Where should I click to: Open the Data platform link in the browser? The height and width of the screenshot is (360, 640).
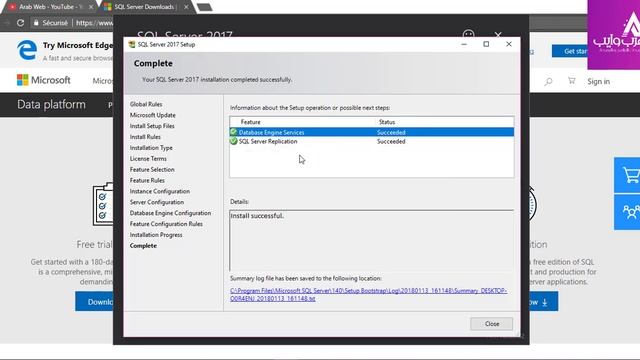coord(51,104)
